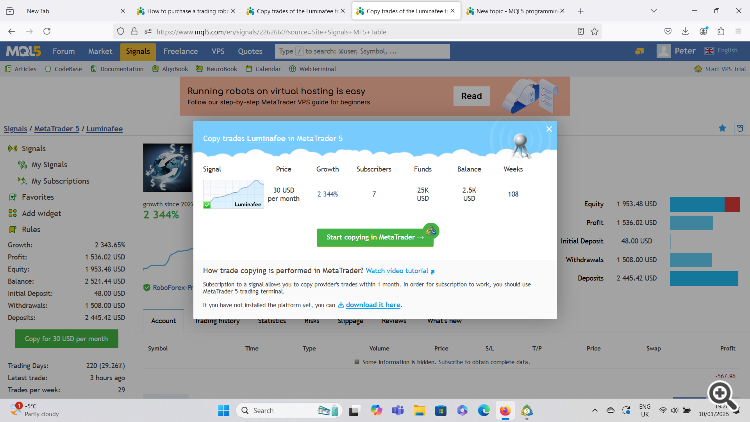Click Luminafee signal avatar image
Screen dimensions: 750x422
point(168,167)
